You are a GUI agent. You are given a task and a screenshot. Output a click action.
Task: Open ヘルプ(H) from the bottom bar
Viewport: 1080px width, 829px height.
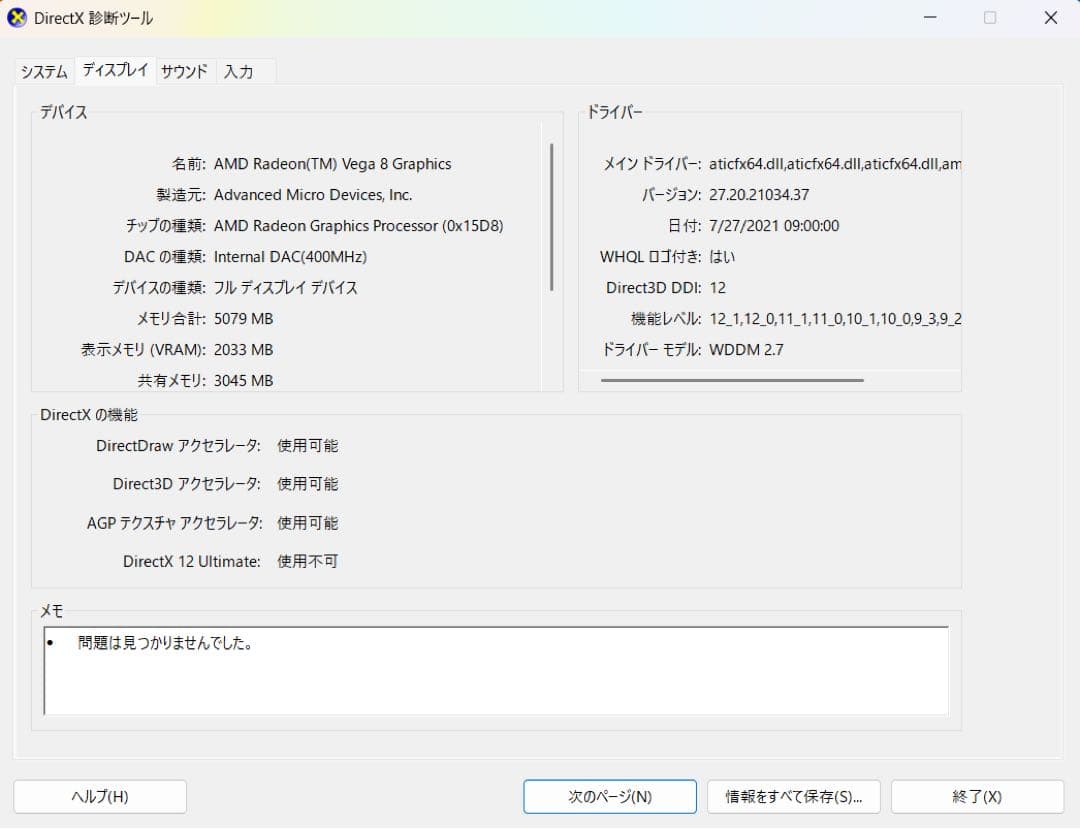(100, 796)
